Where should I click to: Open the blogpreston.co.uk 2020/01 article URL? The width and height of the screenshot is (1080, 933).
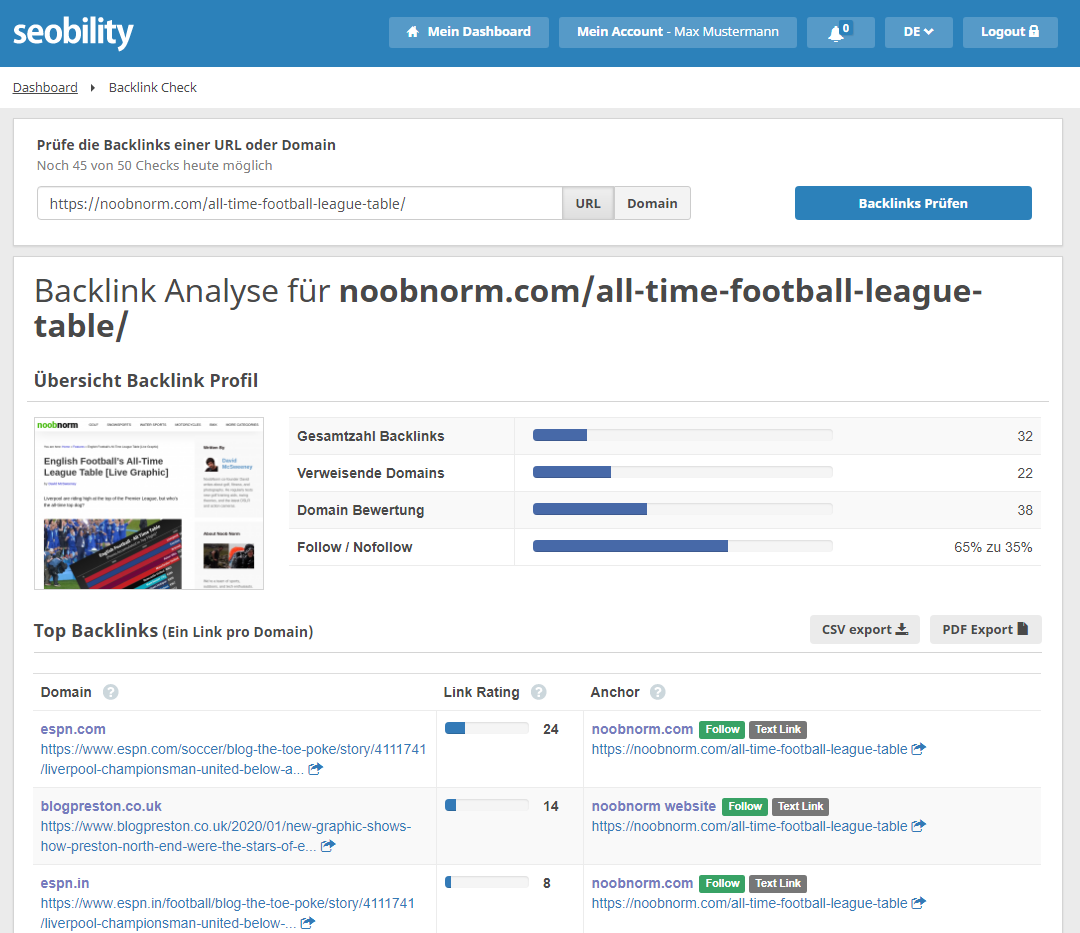[x=225, y=836]
